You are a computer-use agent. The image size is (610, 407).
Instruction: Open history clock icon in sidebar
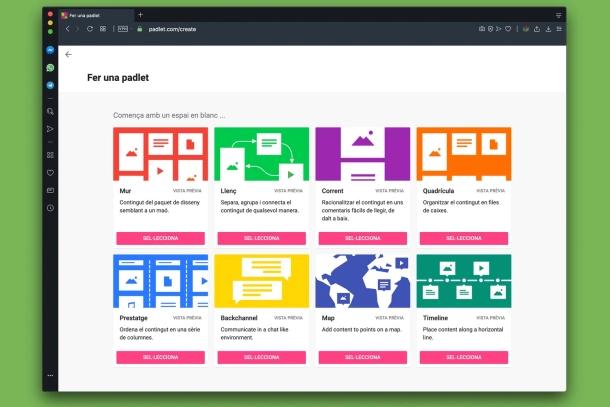(x=50, y=208)
